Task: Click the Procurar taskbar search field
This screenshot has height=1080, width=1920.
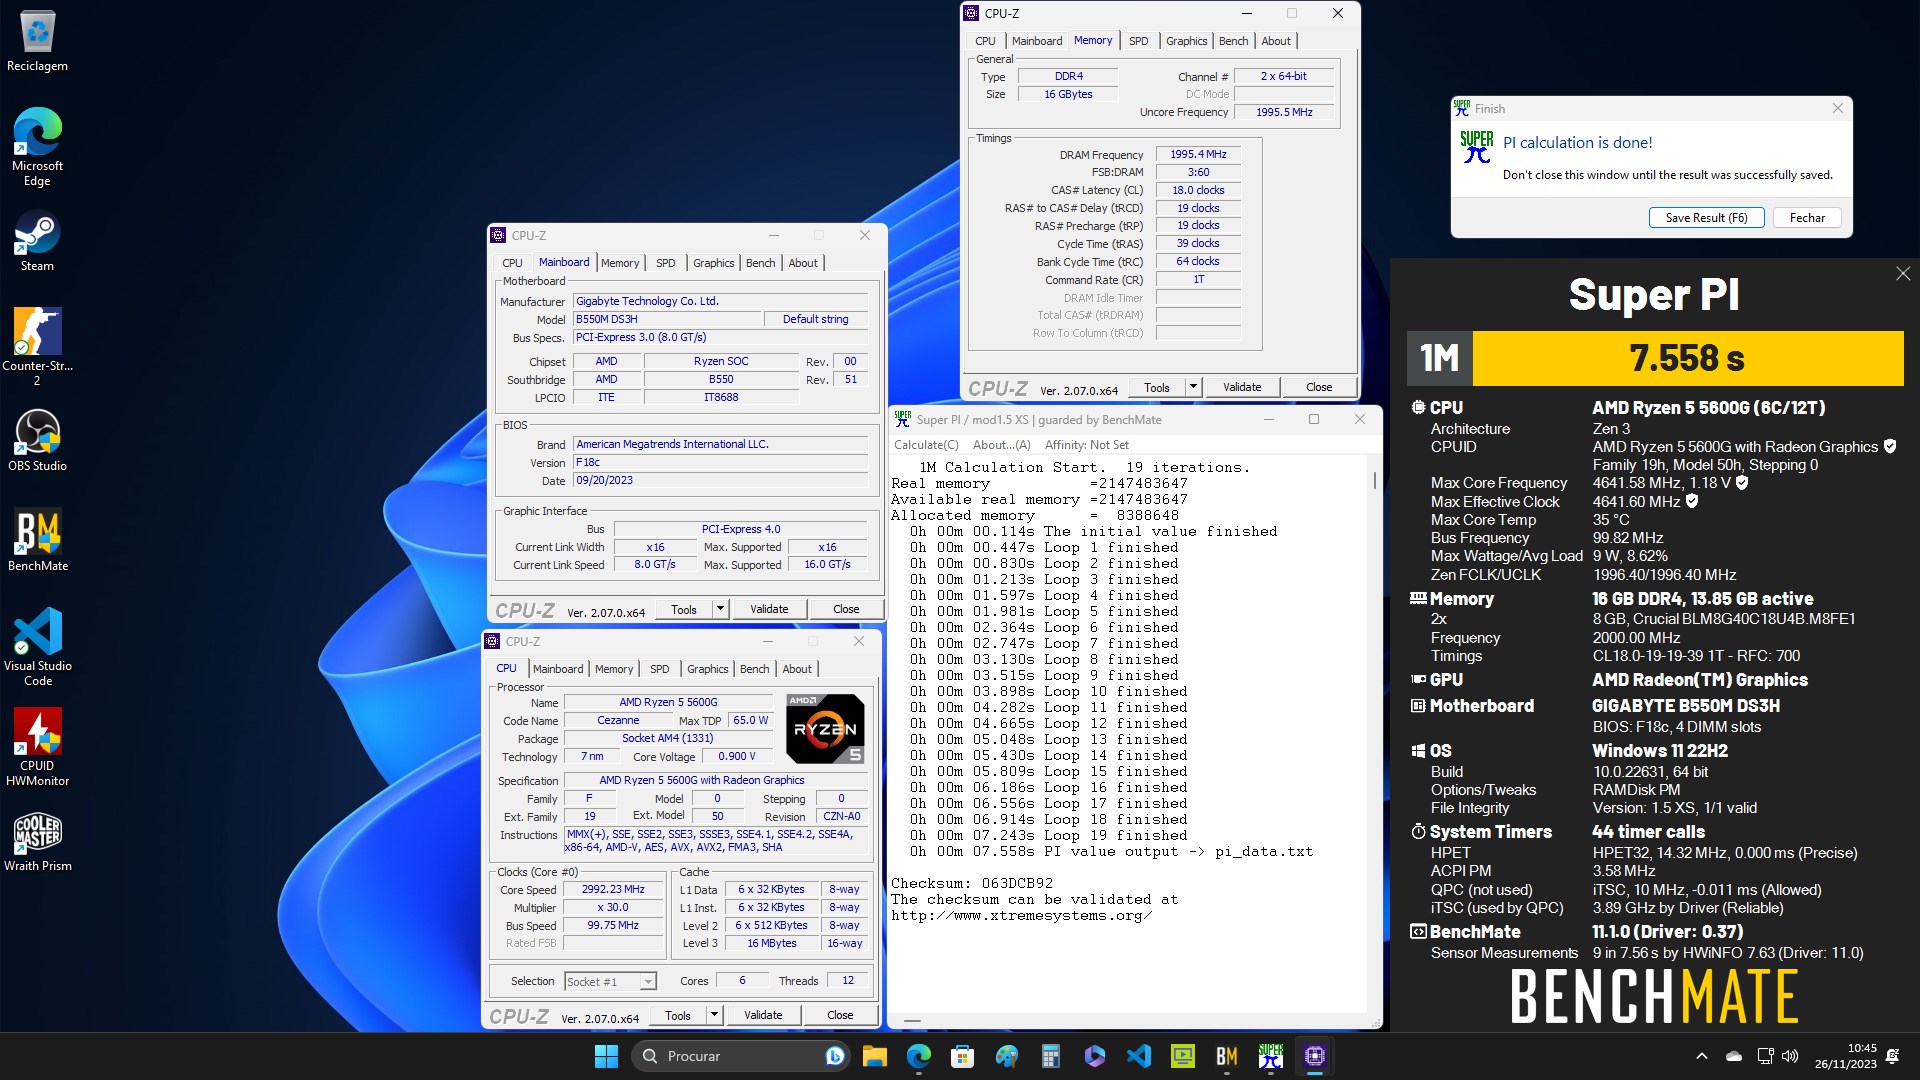Action: pyautogui.click(x=738, y=1056)
